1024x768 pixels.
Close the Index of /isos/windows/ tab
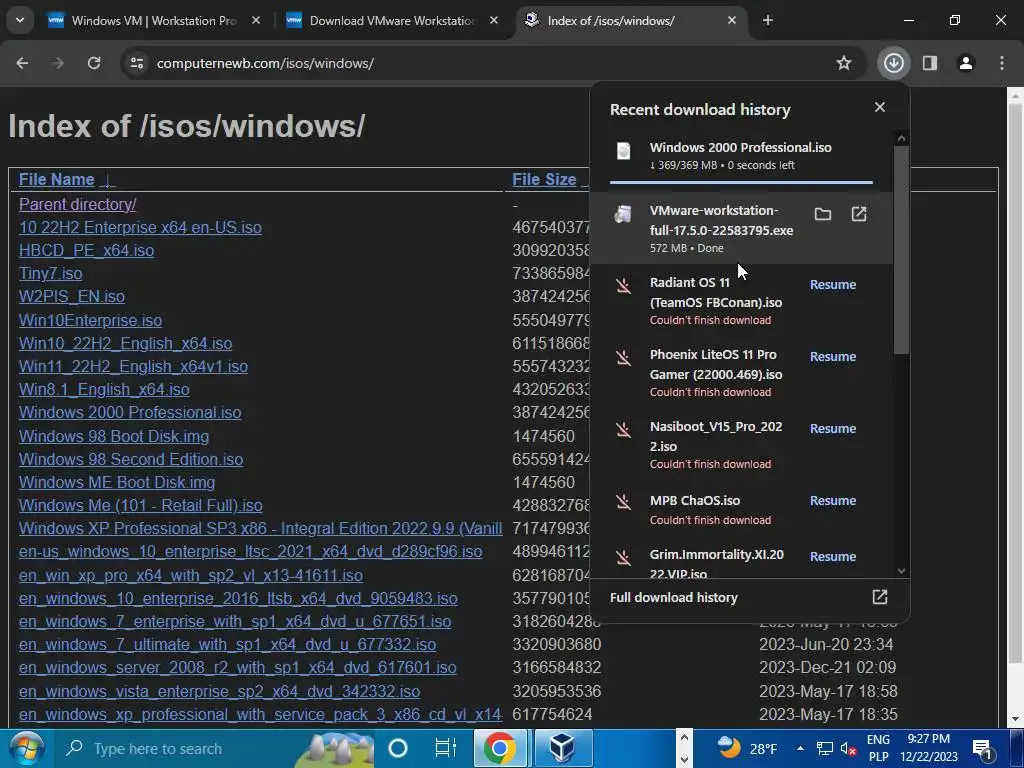(x=732, y=20)
